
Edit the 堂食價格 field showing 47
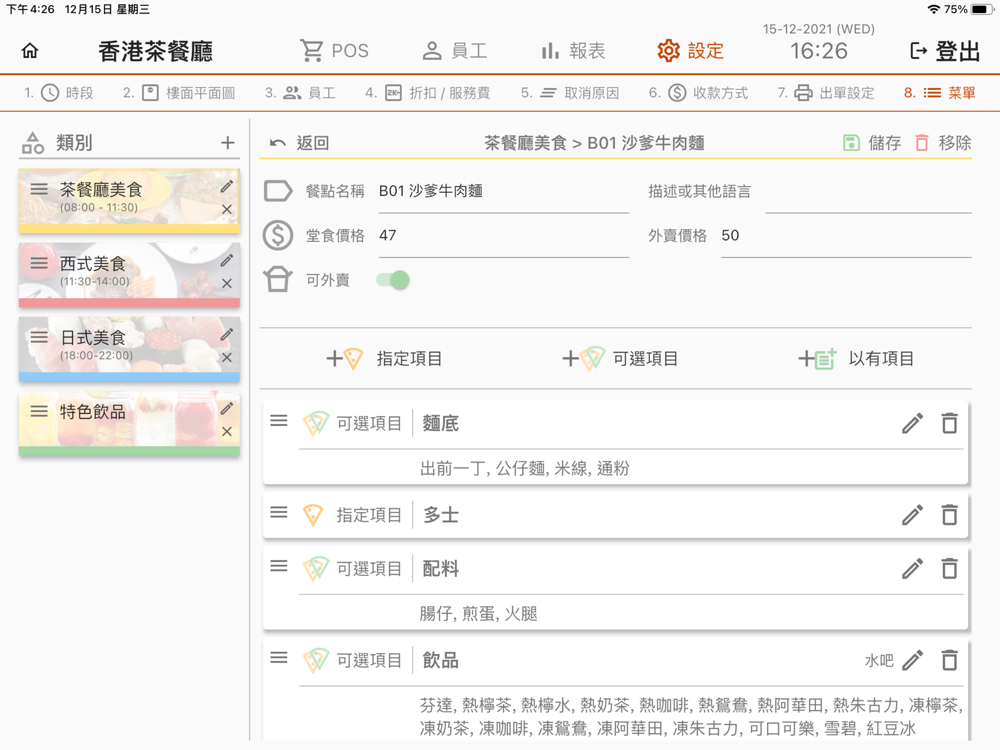tap(503, 235)
